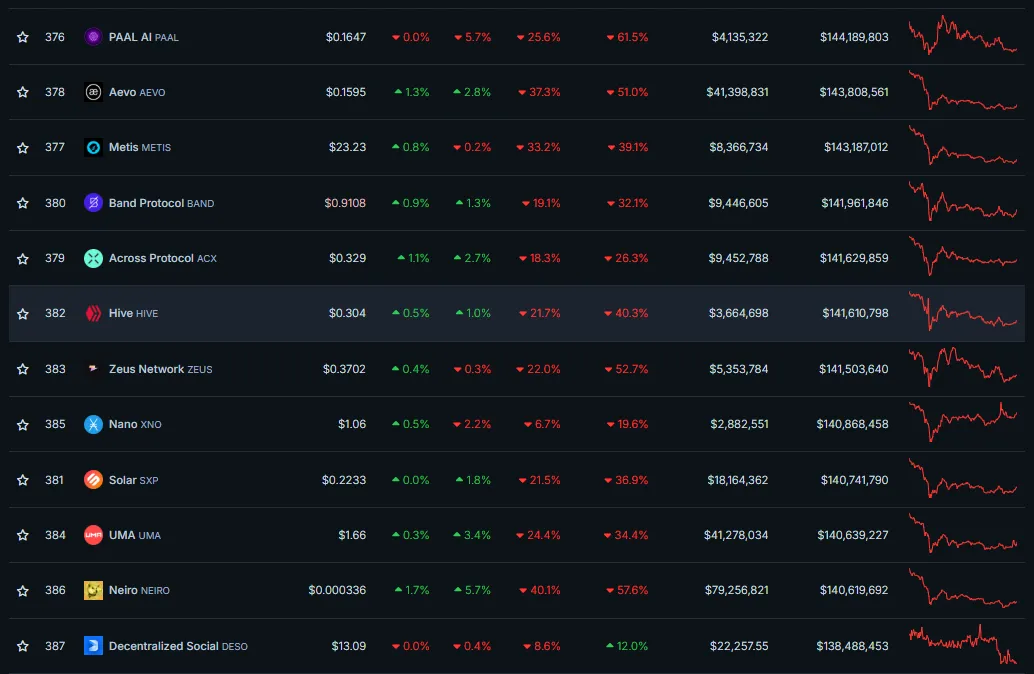Open the UMA coin page
The height and width of the screenshot is (674, 1034).
pos(135,535)
